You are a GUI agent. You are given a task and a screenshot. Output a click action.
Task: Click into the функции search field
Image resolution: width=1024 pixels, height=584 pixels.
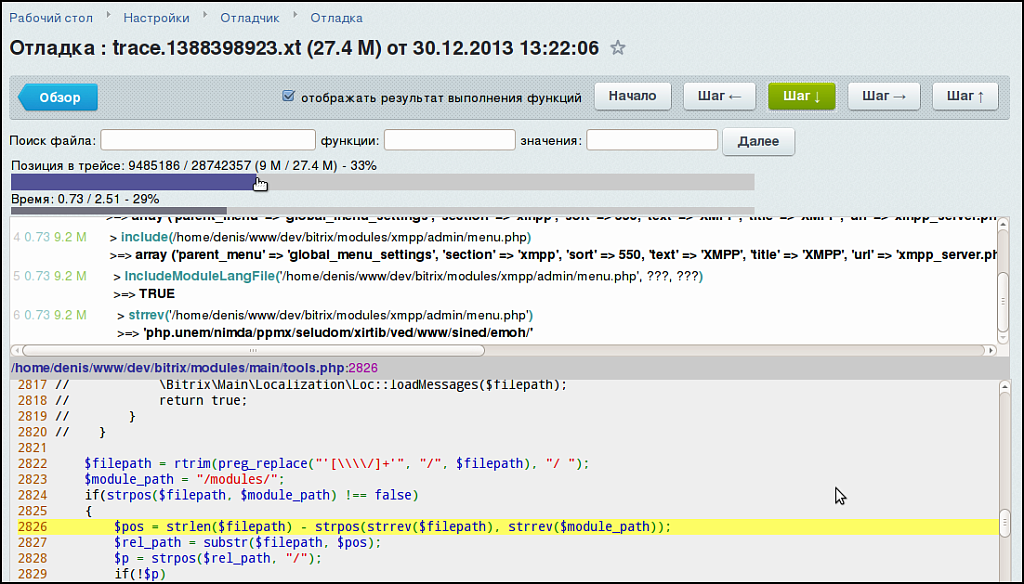tap(449, 141)
